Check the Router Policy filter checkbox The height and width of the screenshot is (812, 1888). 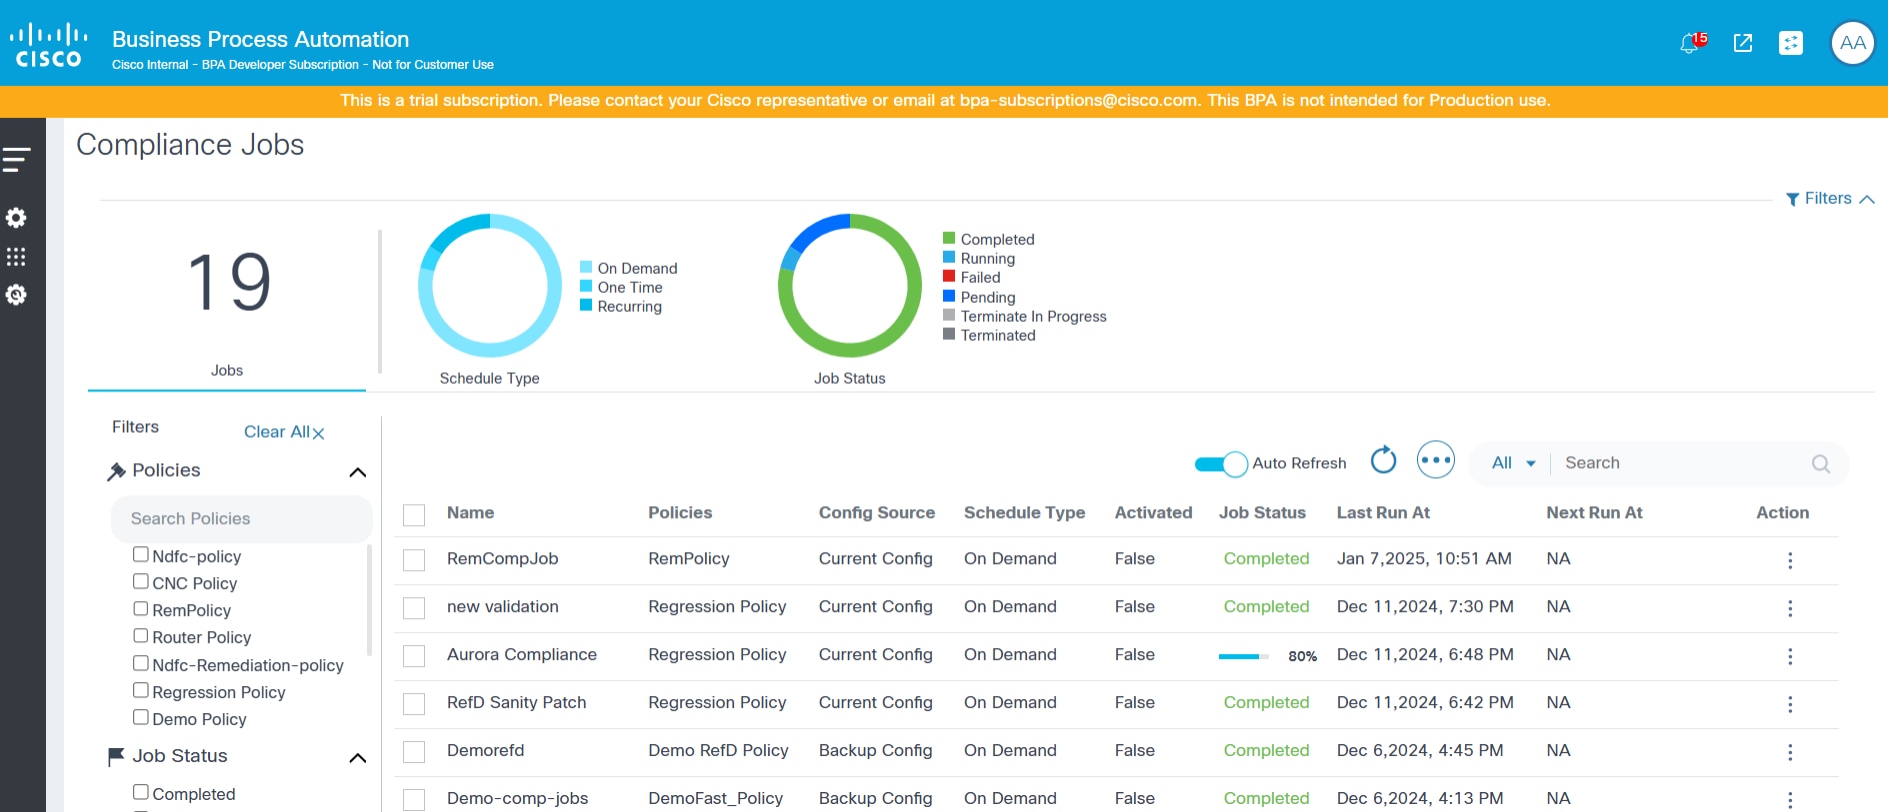[141, 635]
